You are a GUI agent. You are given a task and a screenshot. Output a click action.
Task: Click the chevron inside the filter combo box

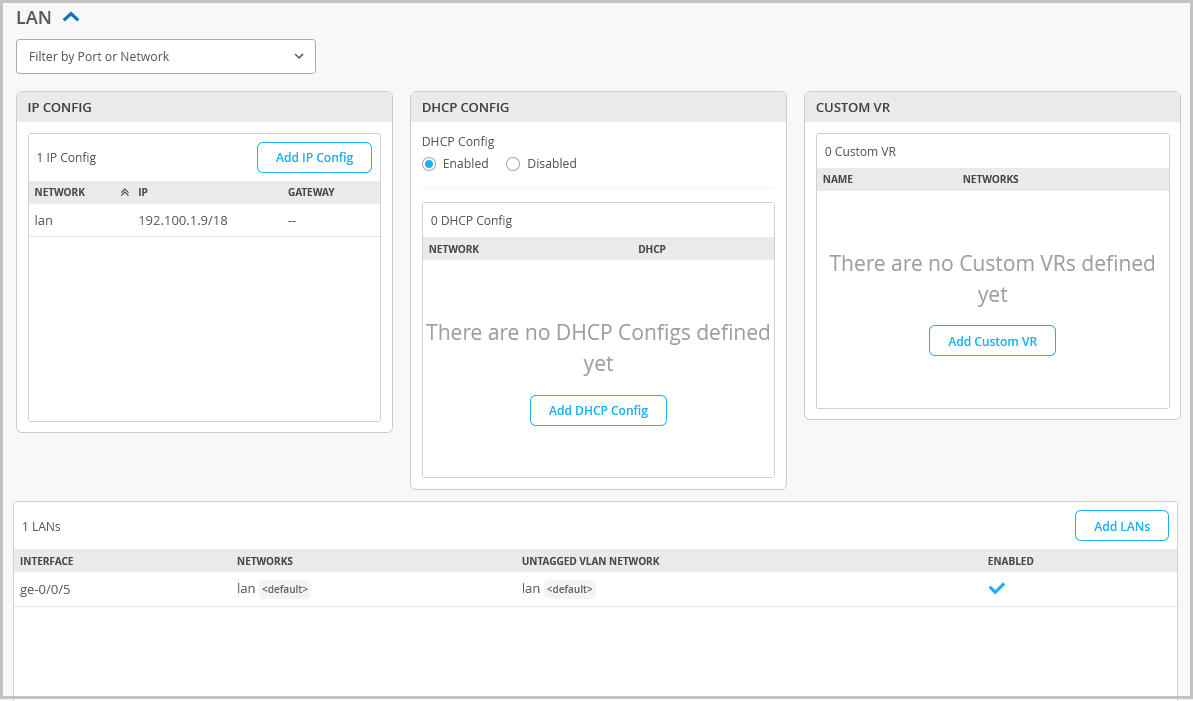point(298,56)
